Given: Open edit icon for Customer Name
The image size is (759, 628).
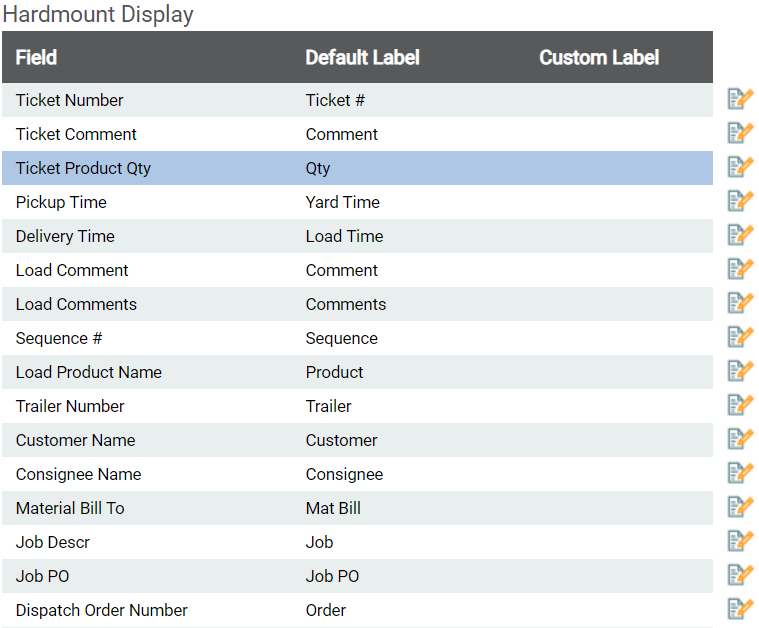Looking at the screenshot, I should [740, 439].
